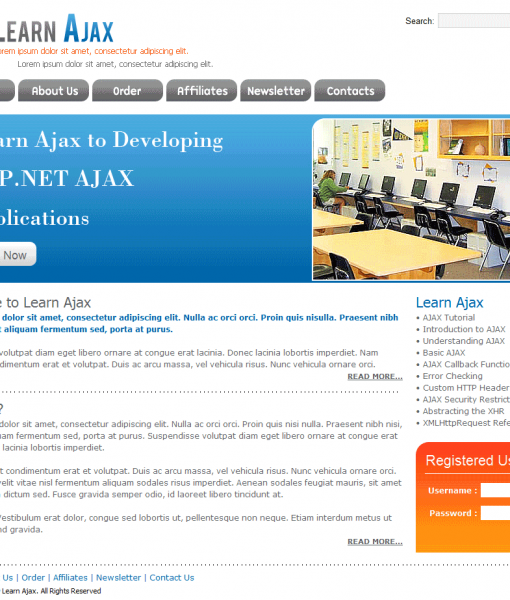Image resolution: width=510 pixels, height=600 pixels.
Task: Open the Error Checking sidebar link
Action: tap(452, 376)
